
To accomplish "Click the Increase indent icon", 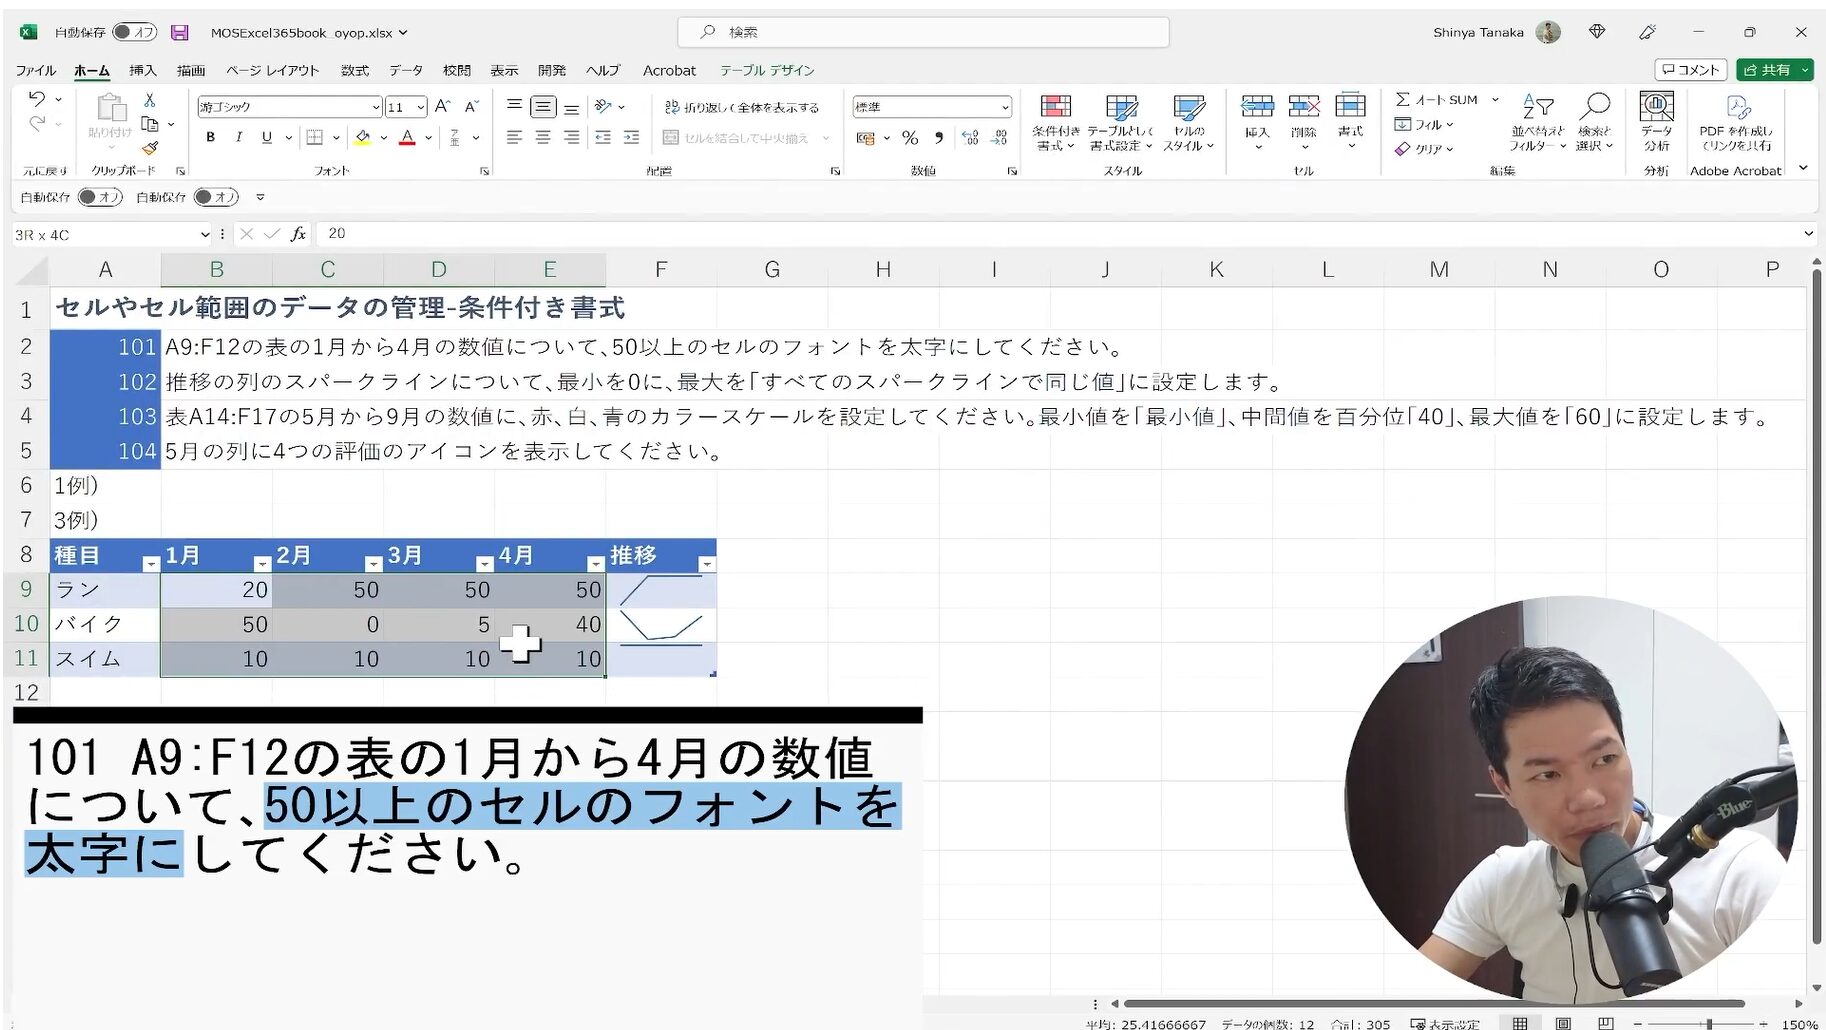I will coord(632,137).
